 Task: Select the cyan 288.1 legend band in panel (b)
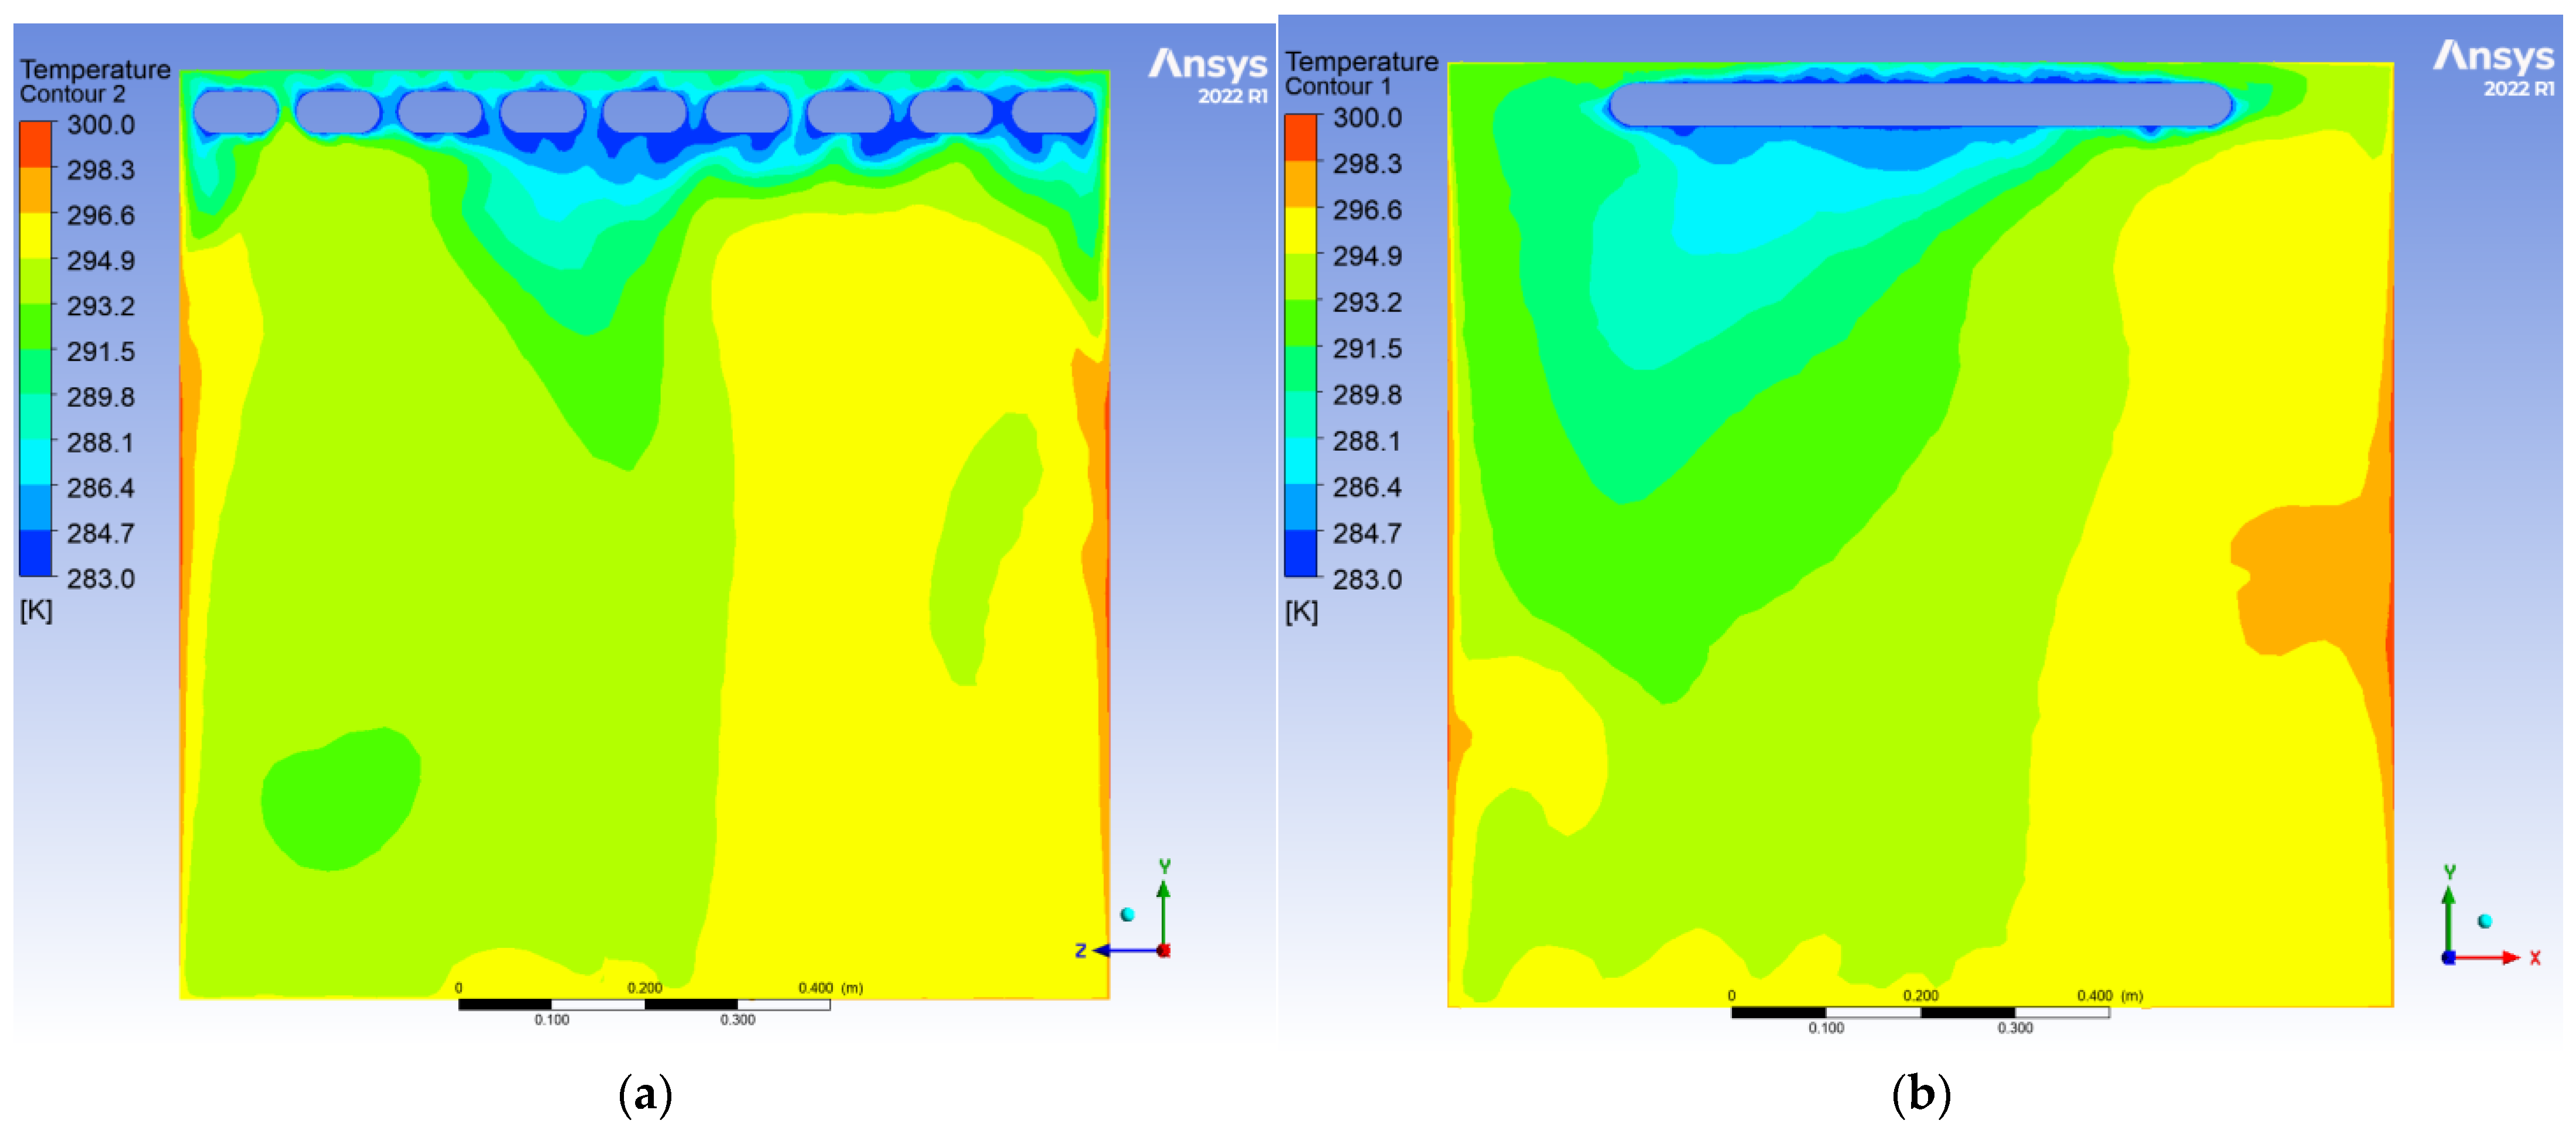tap(1301, 461)
